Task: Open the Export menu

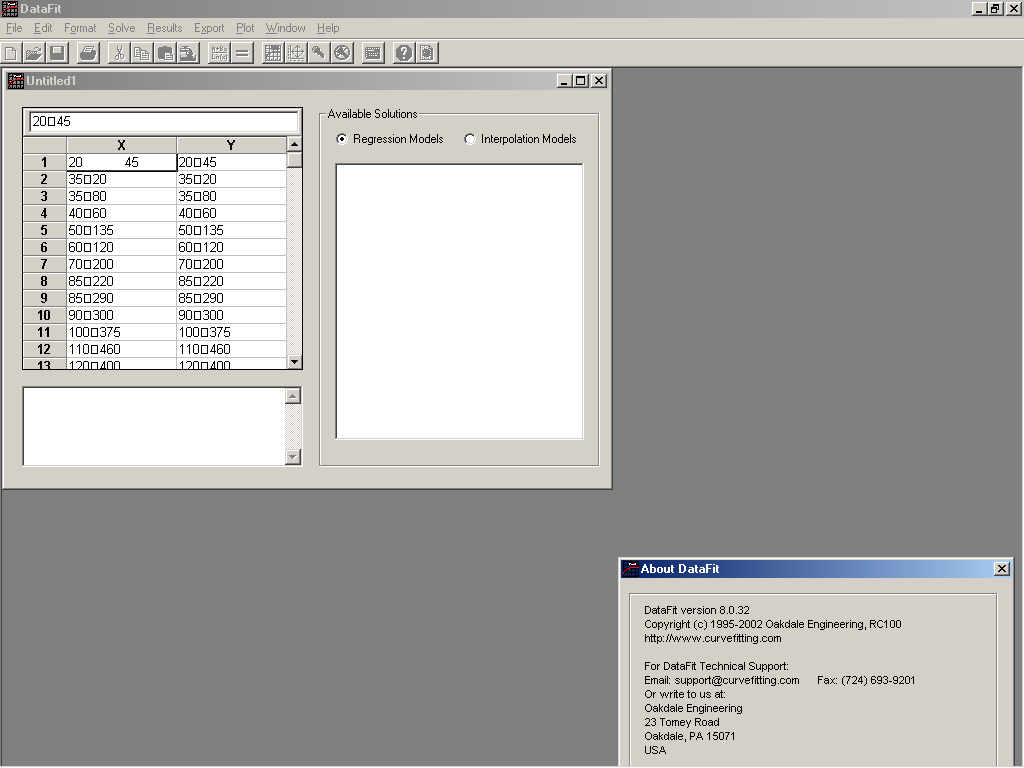Action: coord(209,28)
